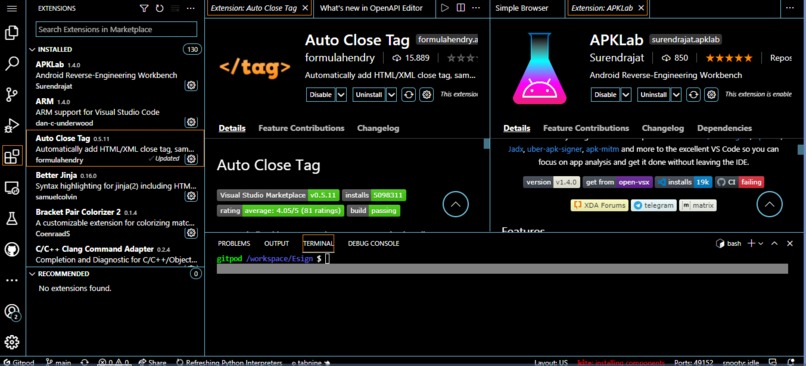Switch to What's new in OpenAPI Editor tab
The width and height of the screenshot is (806, 366).
click(x=371, y=8)
